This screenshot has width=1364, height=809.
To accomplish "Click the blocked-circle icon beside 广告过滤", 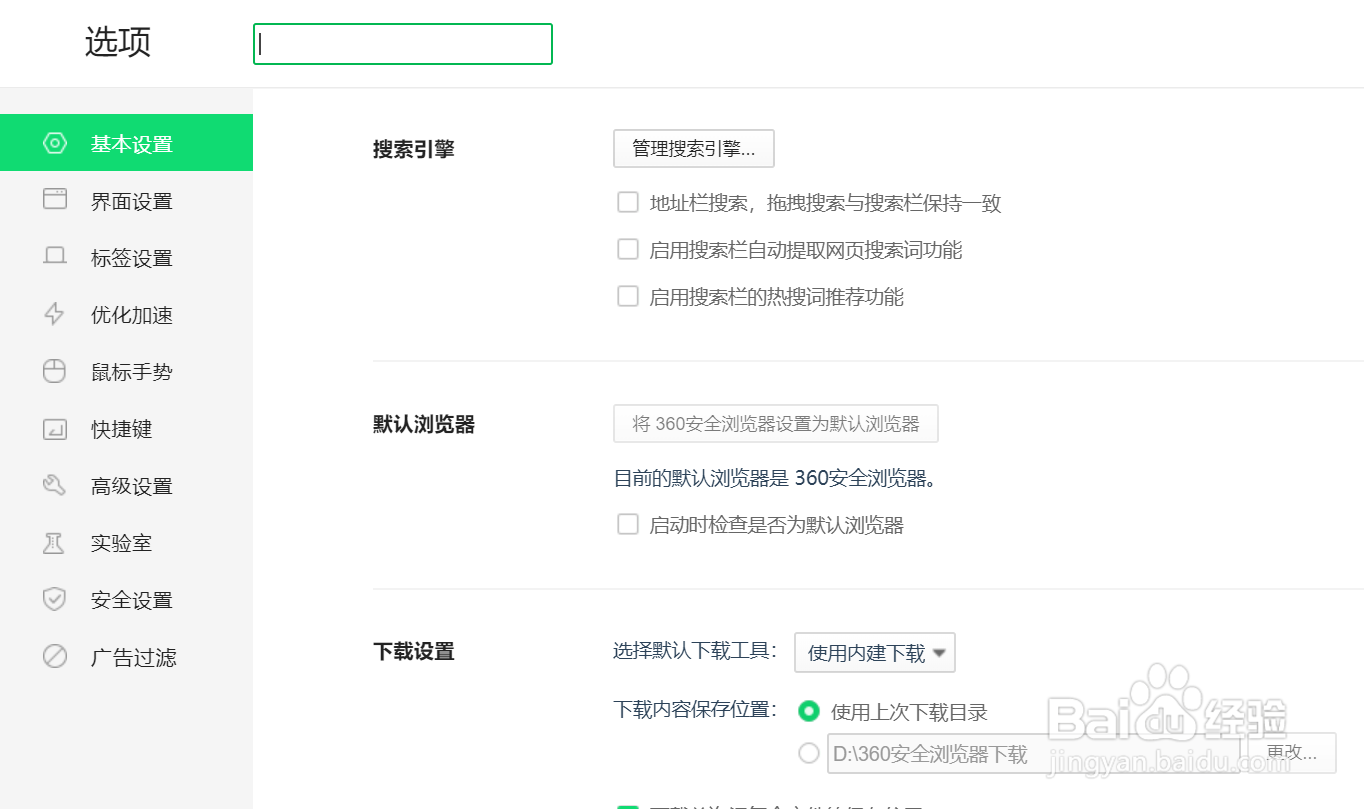I will [54, 657].
